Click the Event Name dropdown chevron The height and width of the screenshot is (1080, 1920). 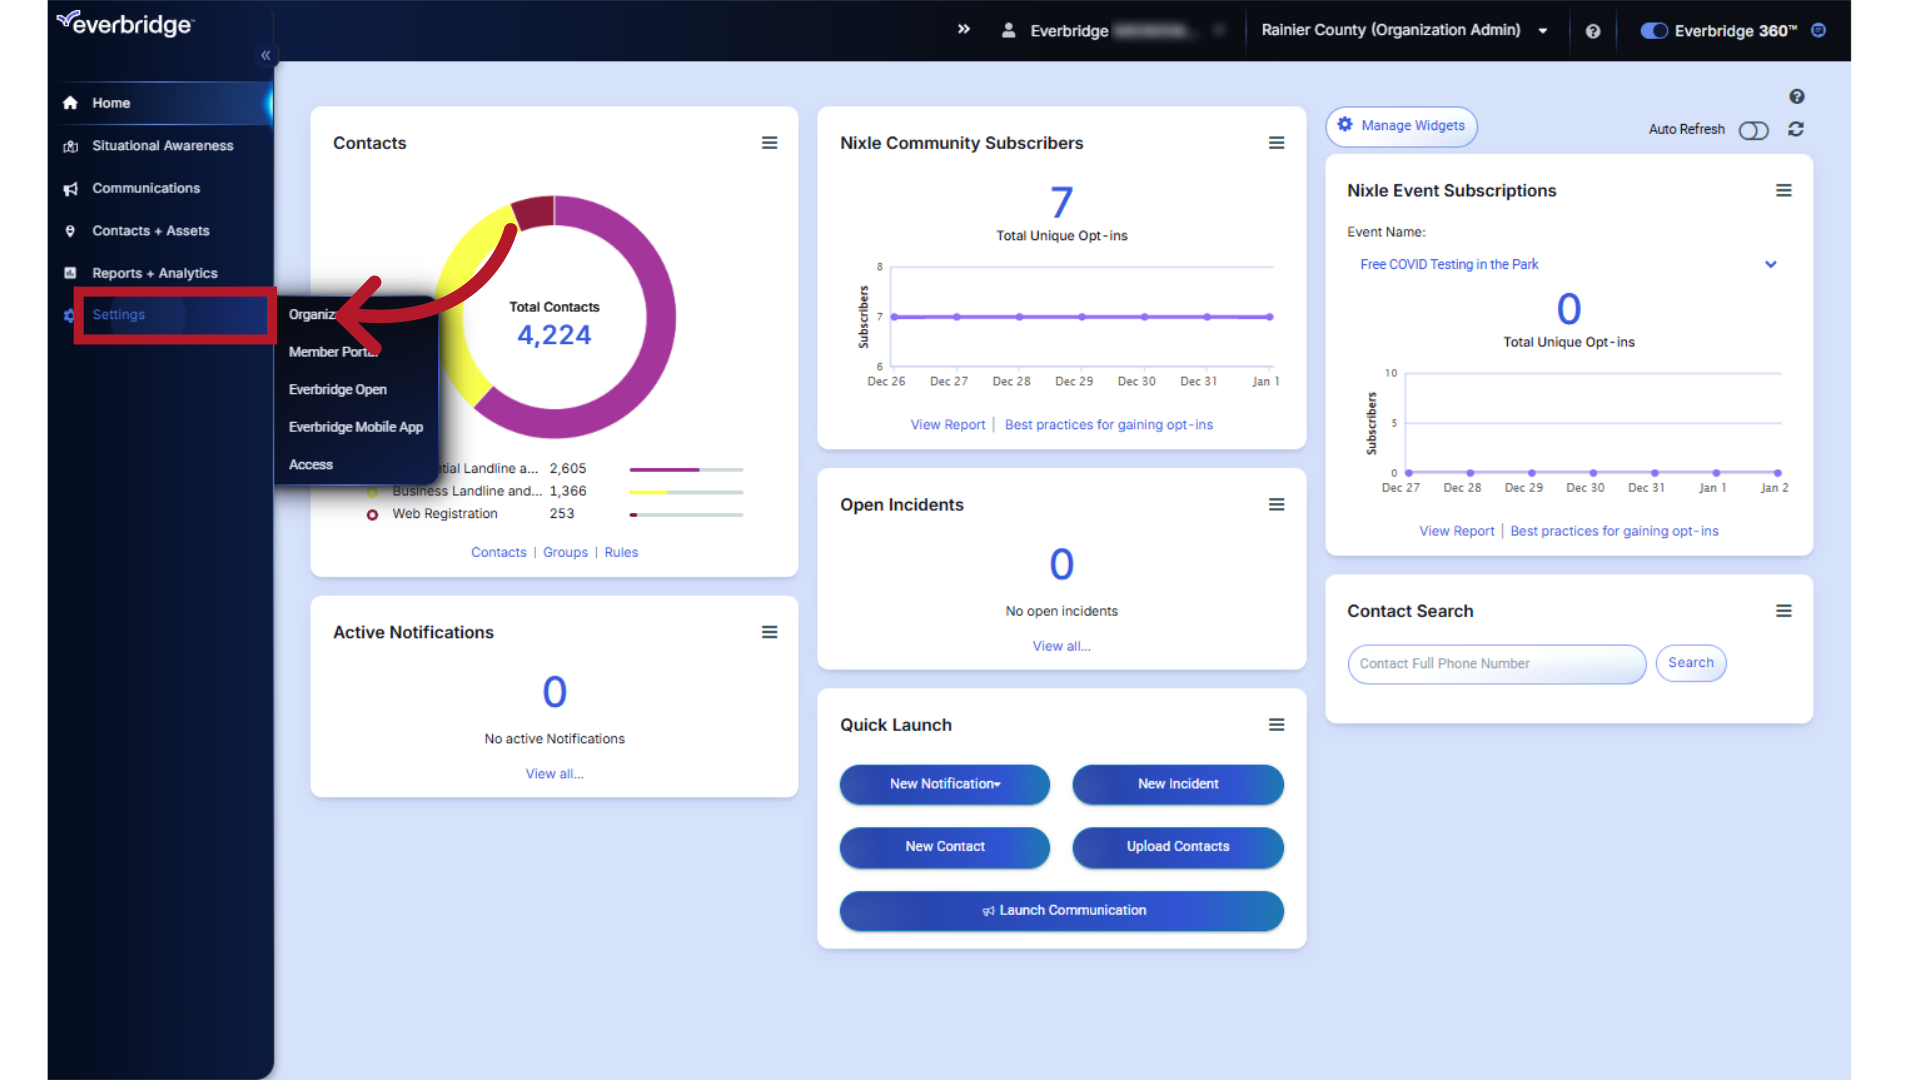[x=1771, y=265]
